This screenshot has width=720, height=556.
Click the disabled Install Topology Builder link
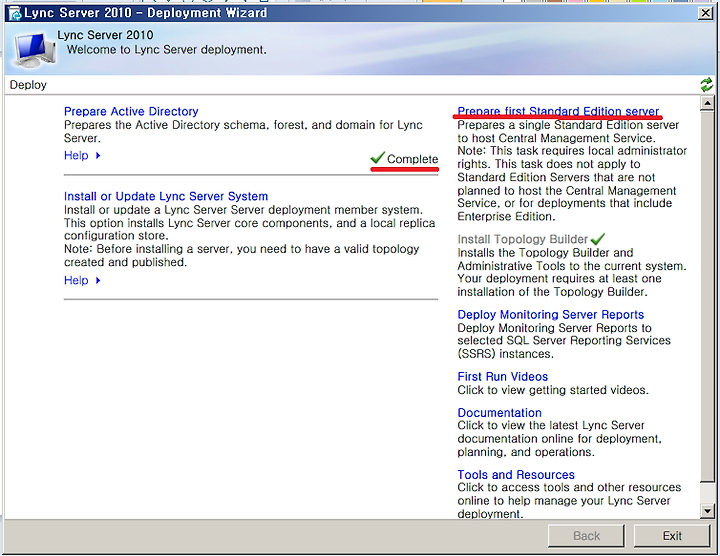[x=523, y=239]
